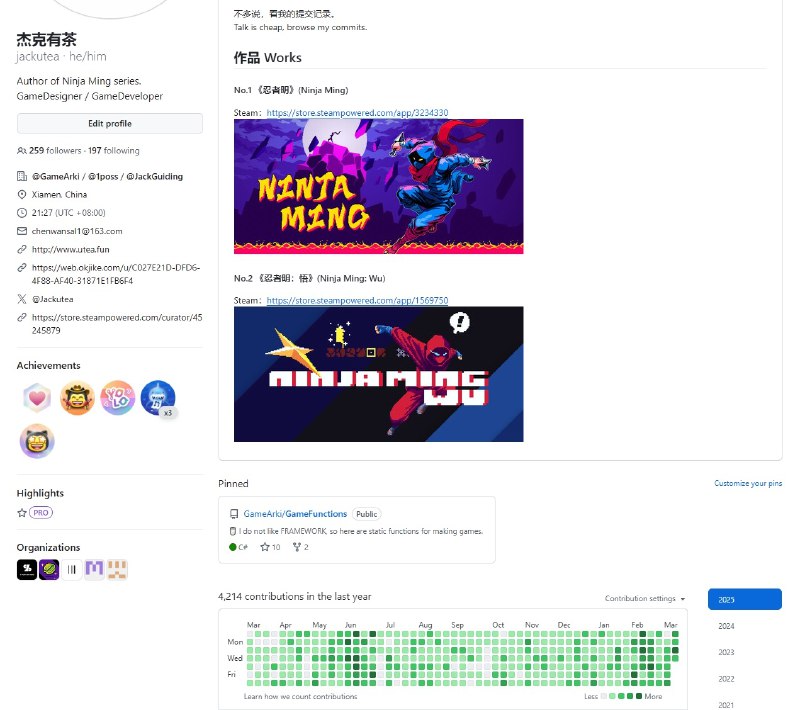
Task: Show contributions for 2023
Action: 726,652
